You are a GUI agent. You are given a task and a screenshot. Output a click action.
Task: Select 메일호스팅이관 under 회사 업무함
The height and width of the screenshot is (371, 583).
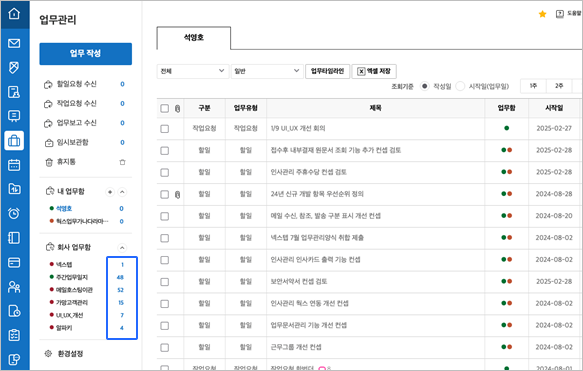(x=74, y=290)
